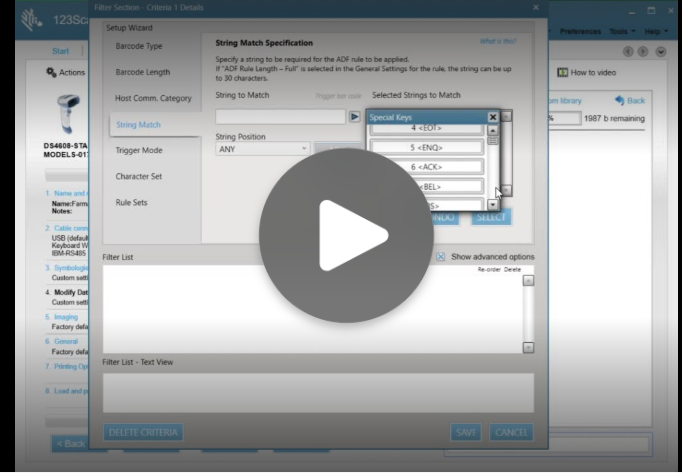This screenshot has height=473, width=682.
Task: Select Host Comm. Category step
Action: tap(153, 98)
